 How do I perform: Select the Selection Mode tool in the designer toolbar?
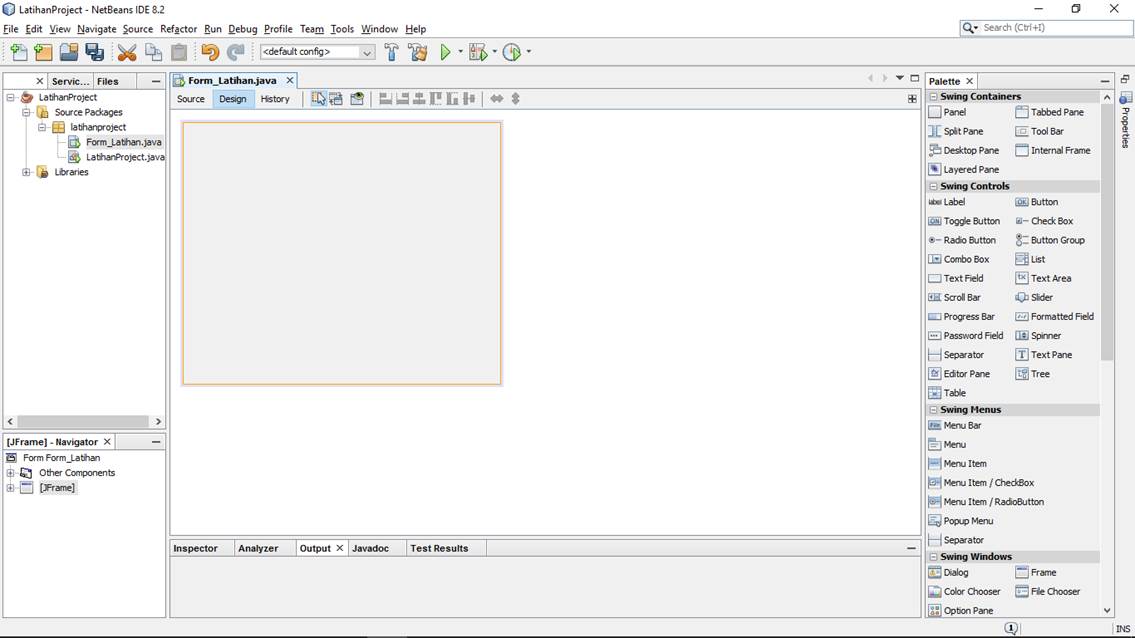(319, 98)
